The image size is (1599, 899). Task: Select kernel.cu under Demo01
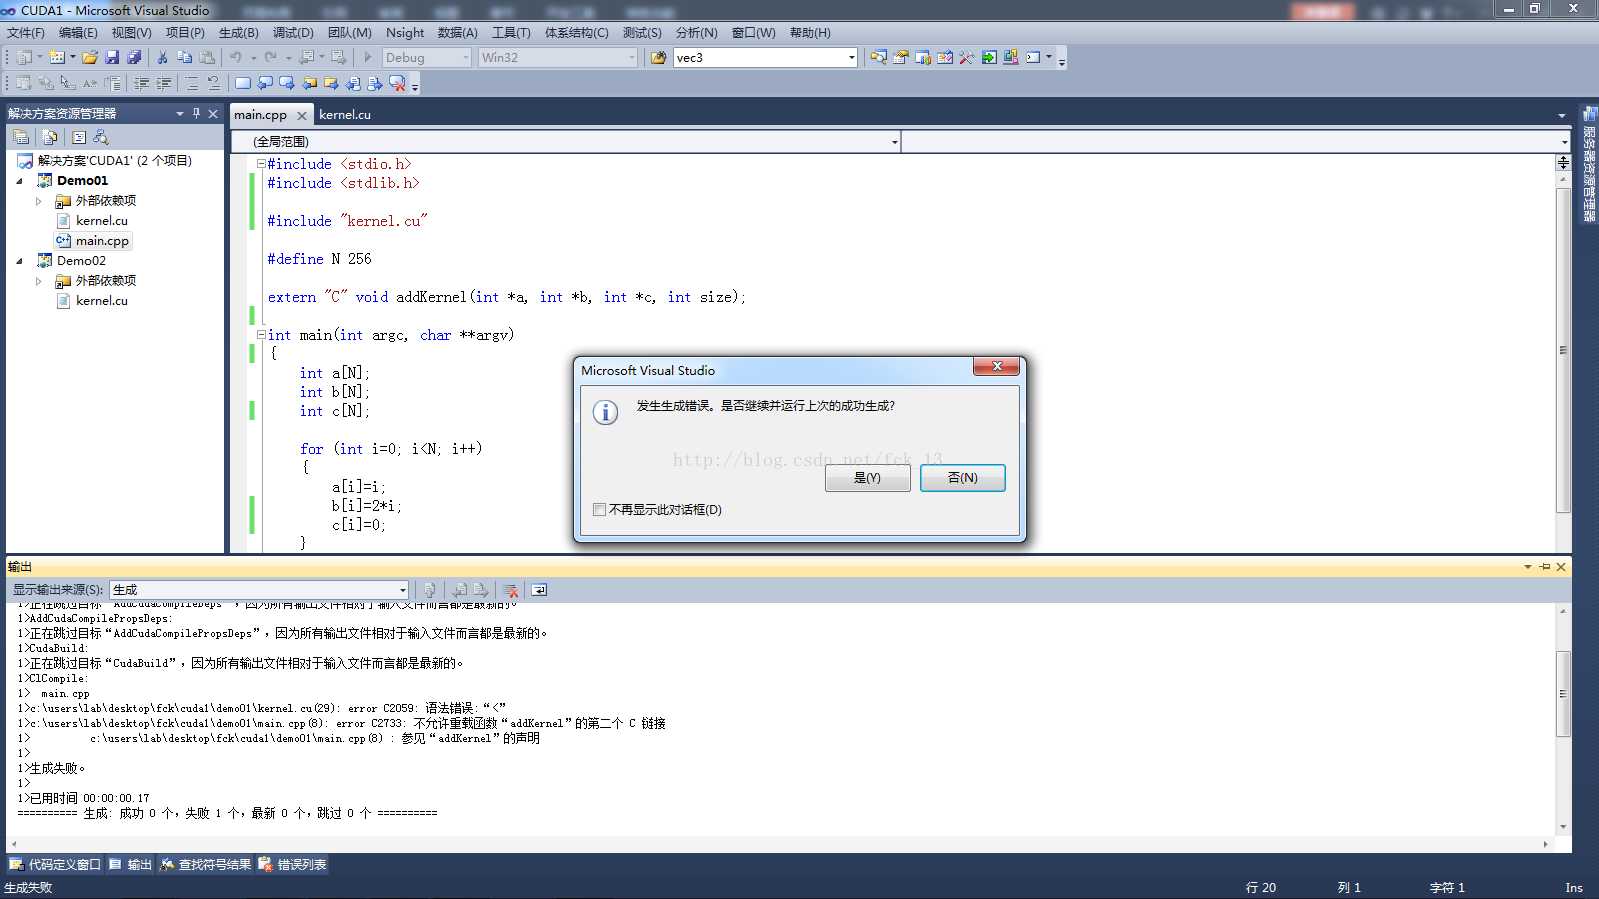[x=101, y=221]
